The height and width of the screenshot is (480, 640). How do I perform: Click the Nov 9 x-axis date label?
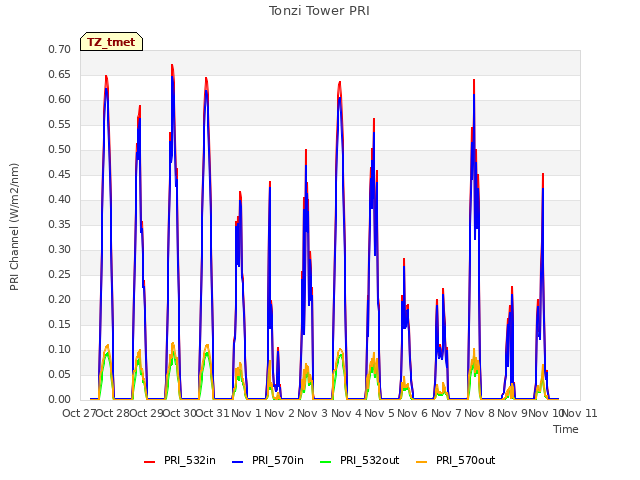click(x=513, y=413)
